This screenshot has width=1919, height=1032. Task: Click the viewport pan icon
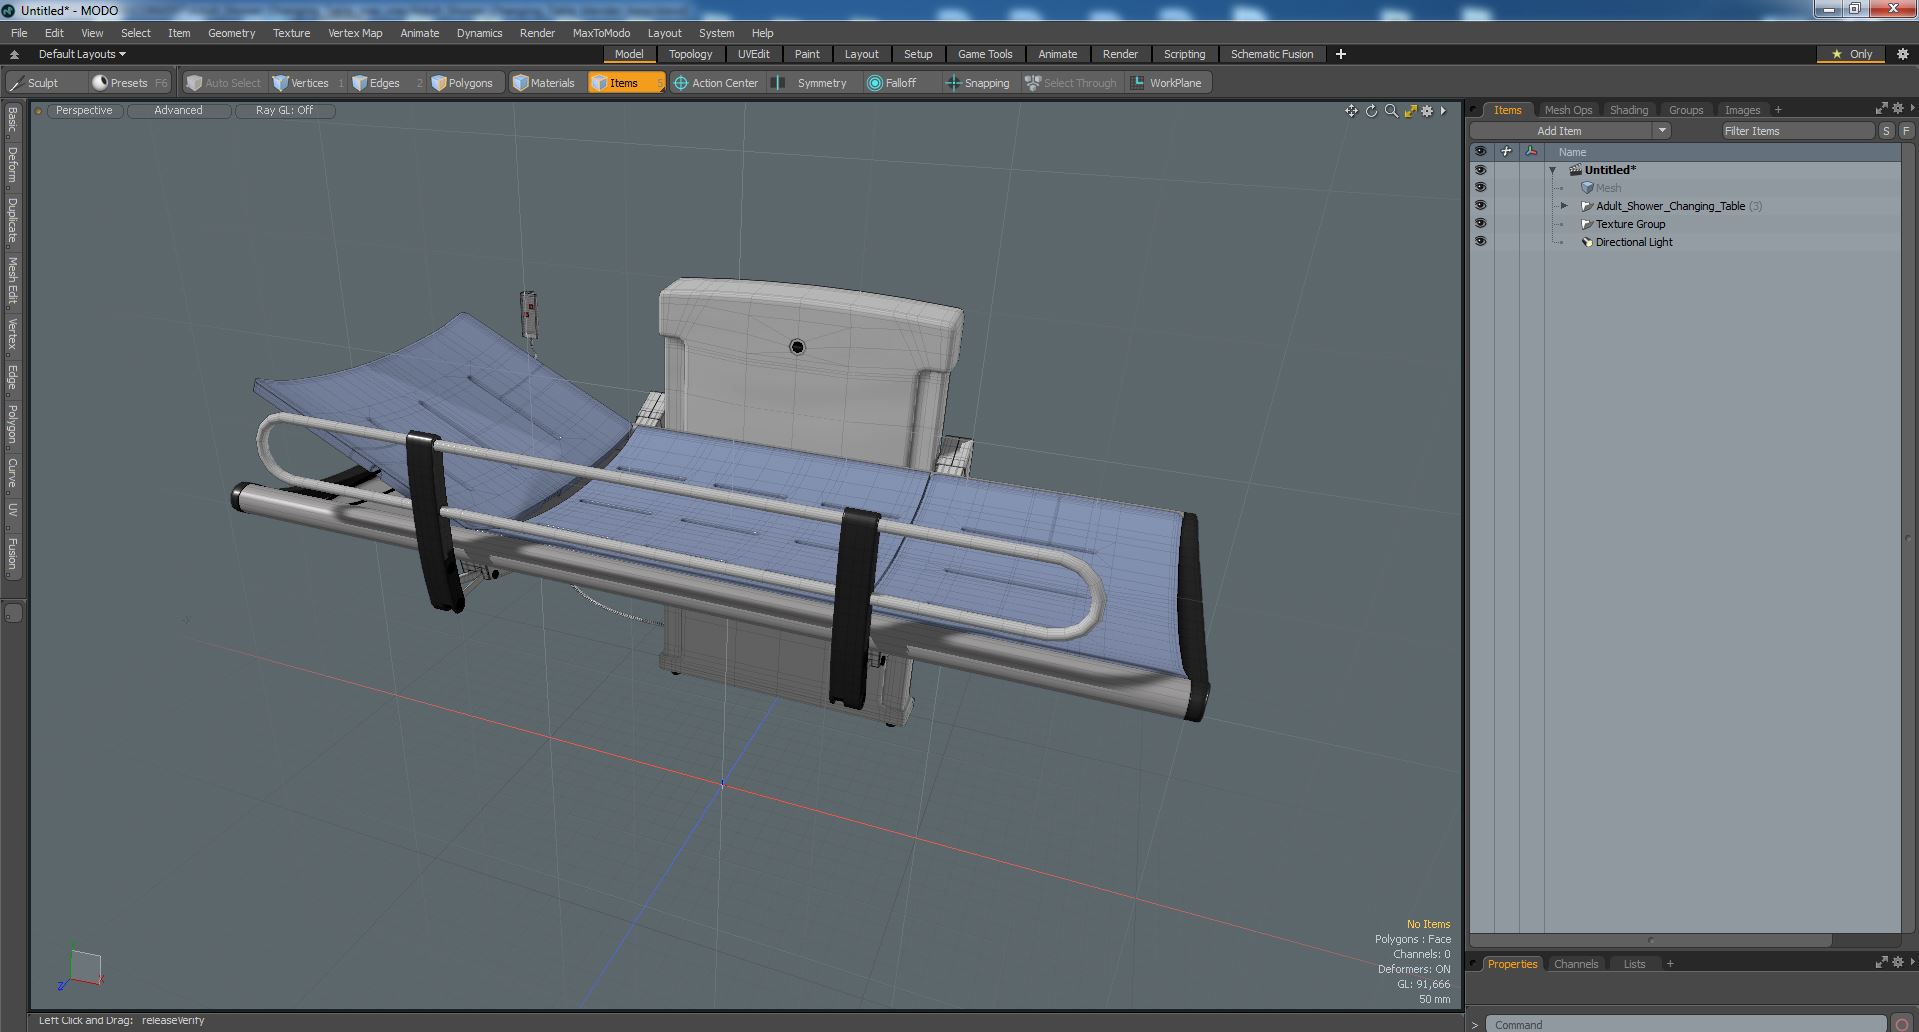[x=1351, y=111]
